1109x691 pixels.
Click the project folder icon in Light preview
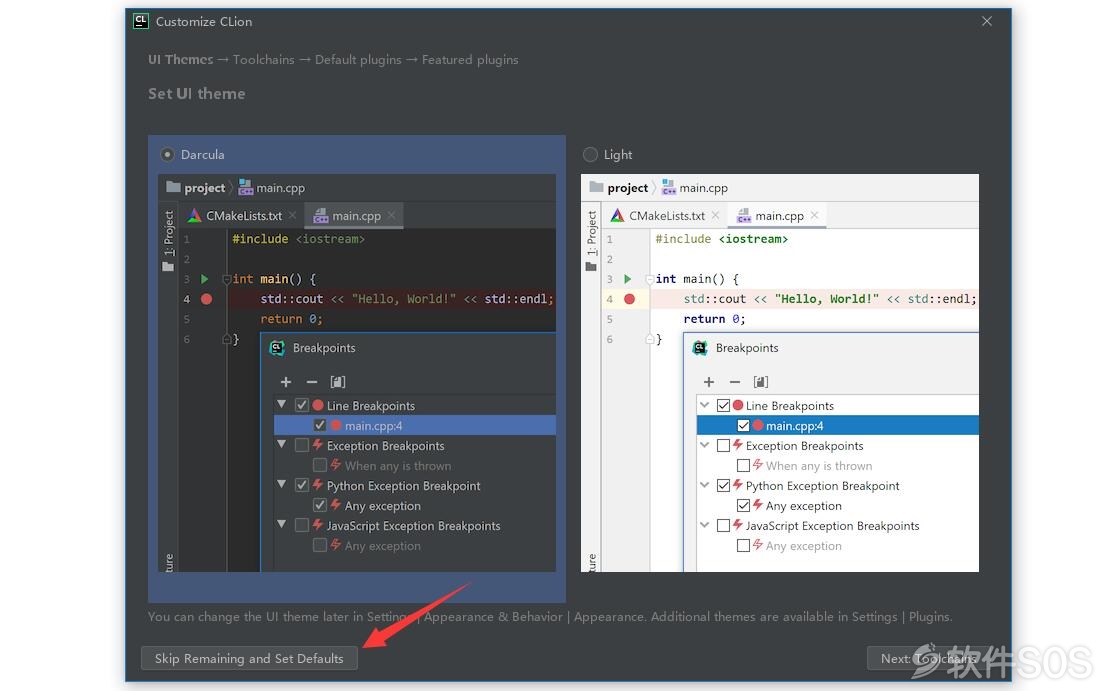point(596,187)
